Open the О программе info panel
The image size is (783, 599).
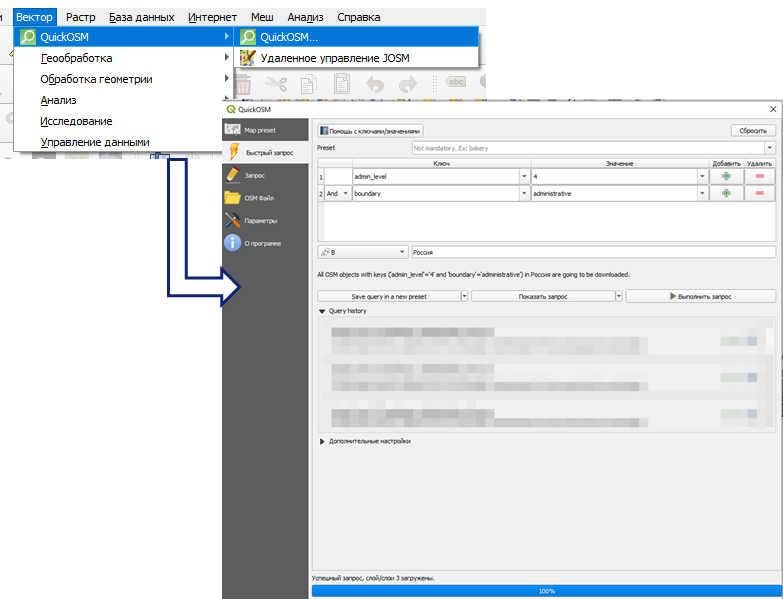tap(265, 243)
